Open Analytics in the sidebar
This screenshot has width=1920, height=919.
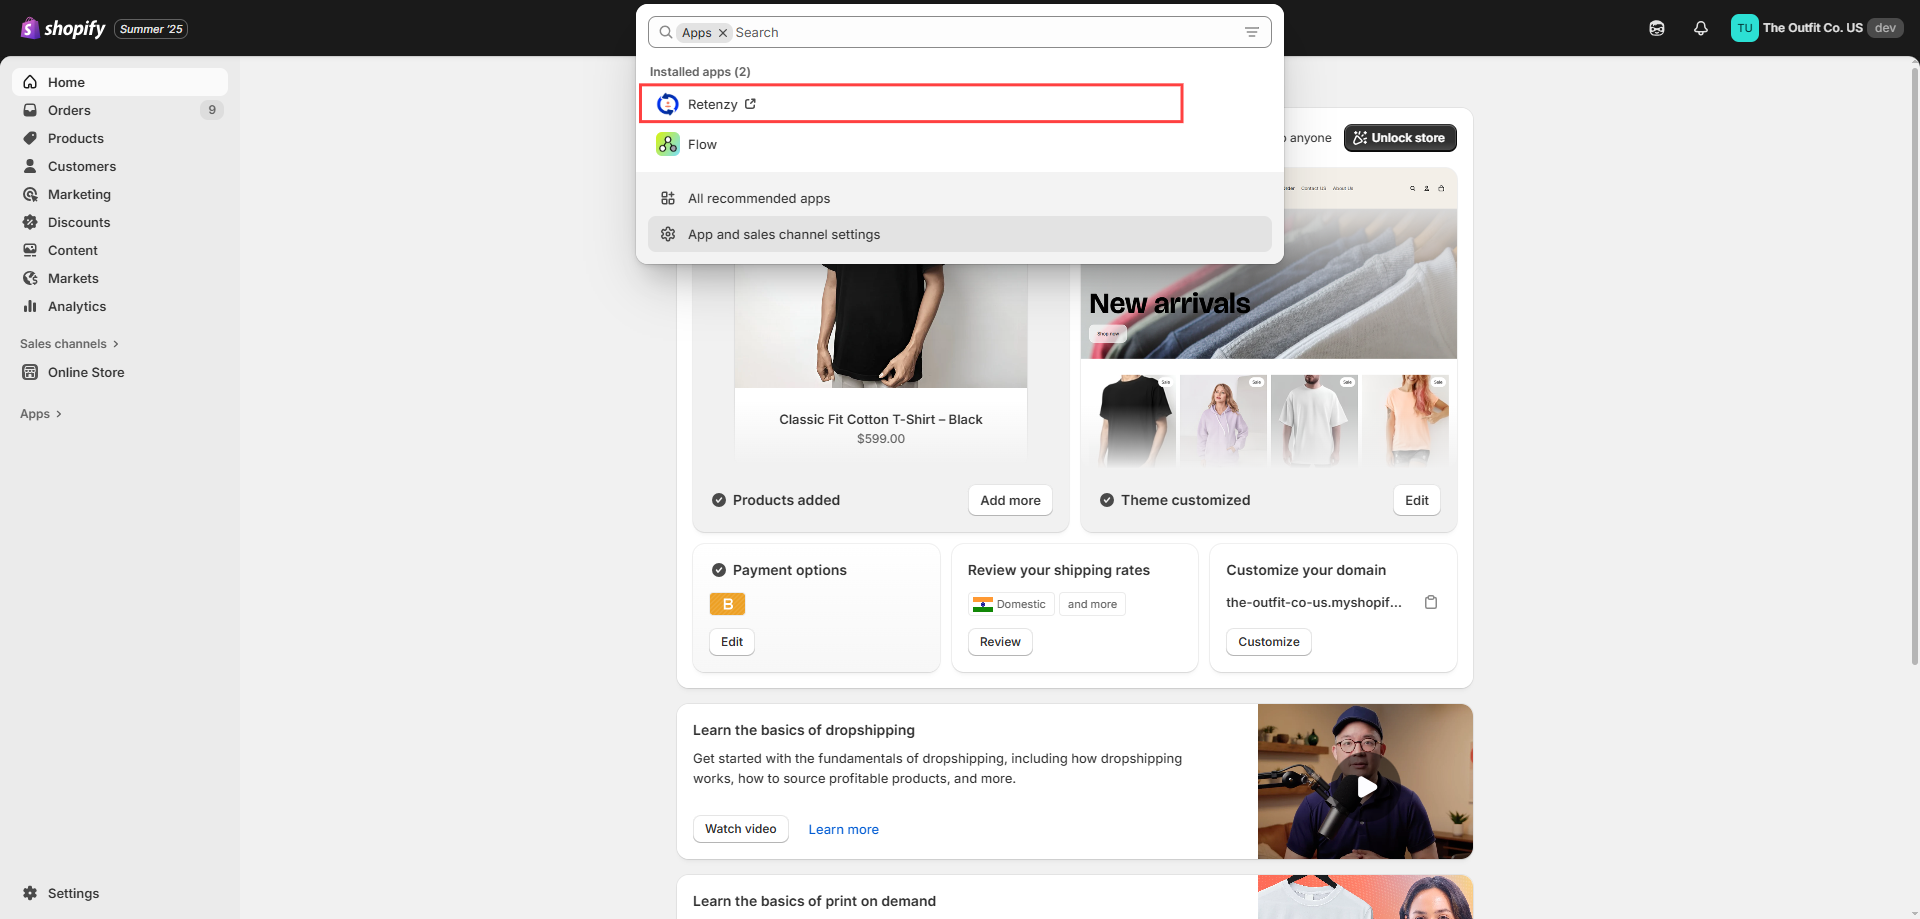(x=77, y=306)
